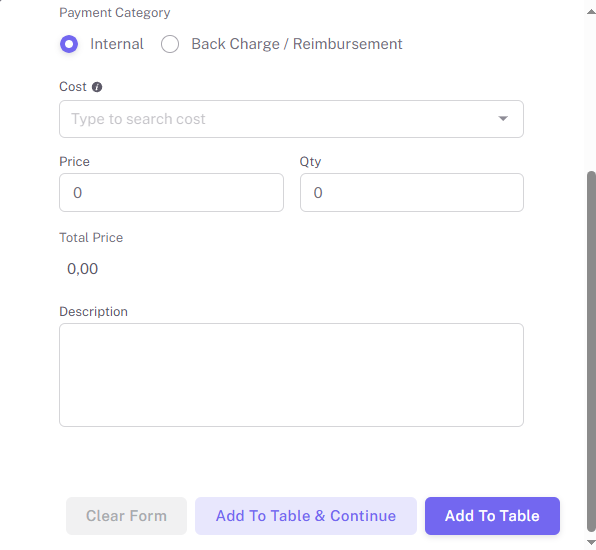Image resolution: width=596 pixels, height=550 pixels.
Task: Click into the Price input field
Action: (x=171, y=193)
